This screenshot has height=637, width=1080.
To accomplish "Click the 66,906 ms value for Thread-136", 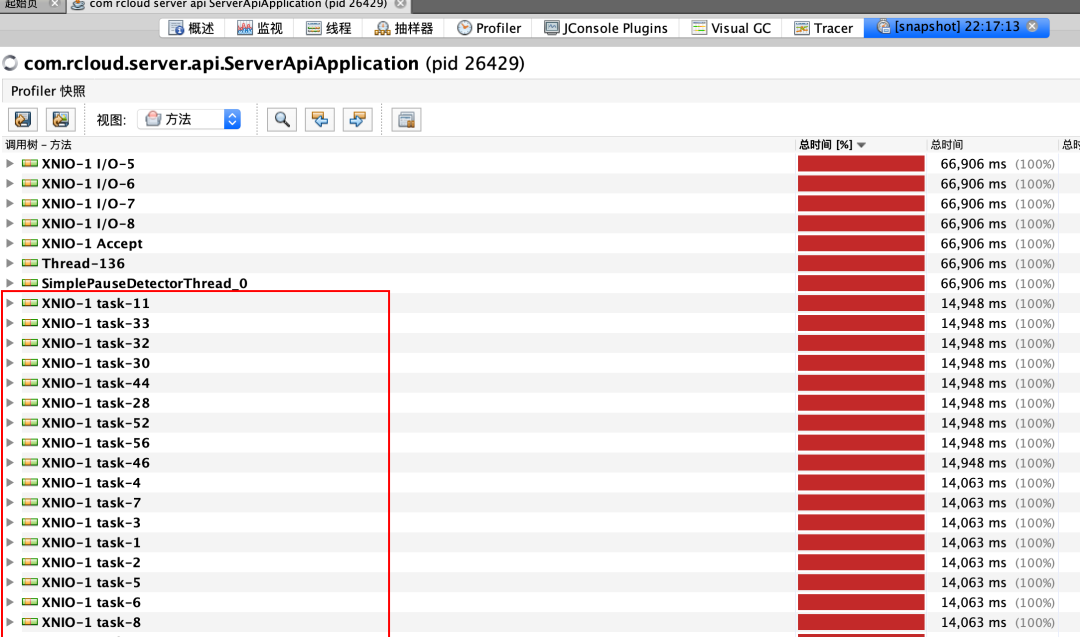I will tap(973, 264).
